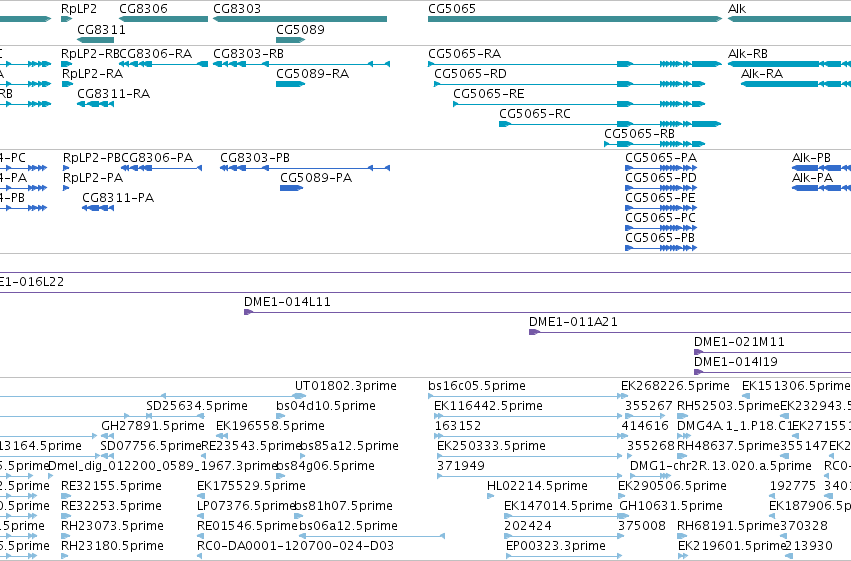Image resolution: width=851 pixels, height=561 pixels.
Task: Select the CG5089 gene label
Action: point(300,30)
